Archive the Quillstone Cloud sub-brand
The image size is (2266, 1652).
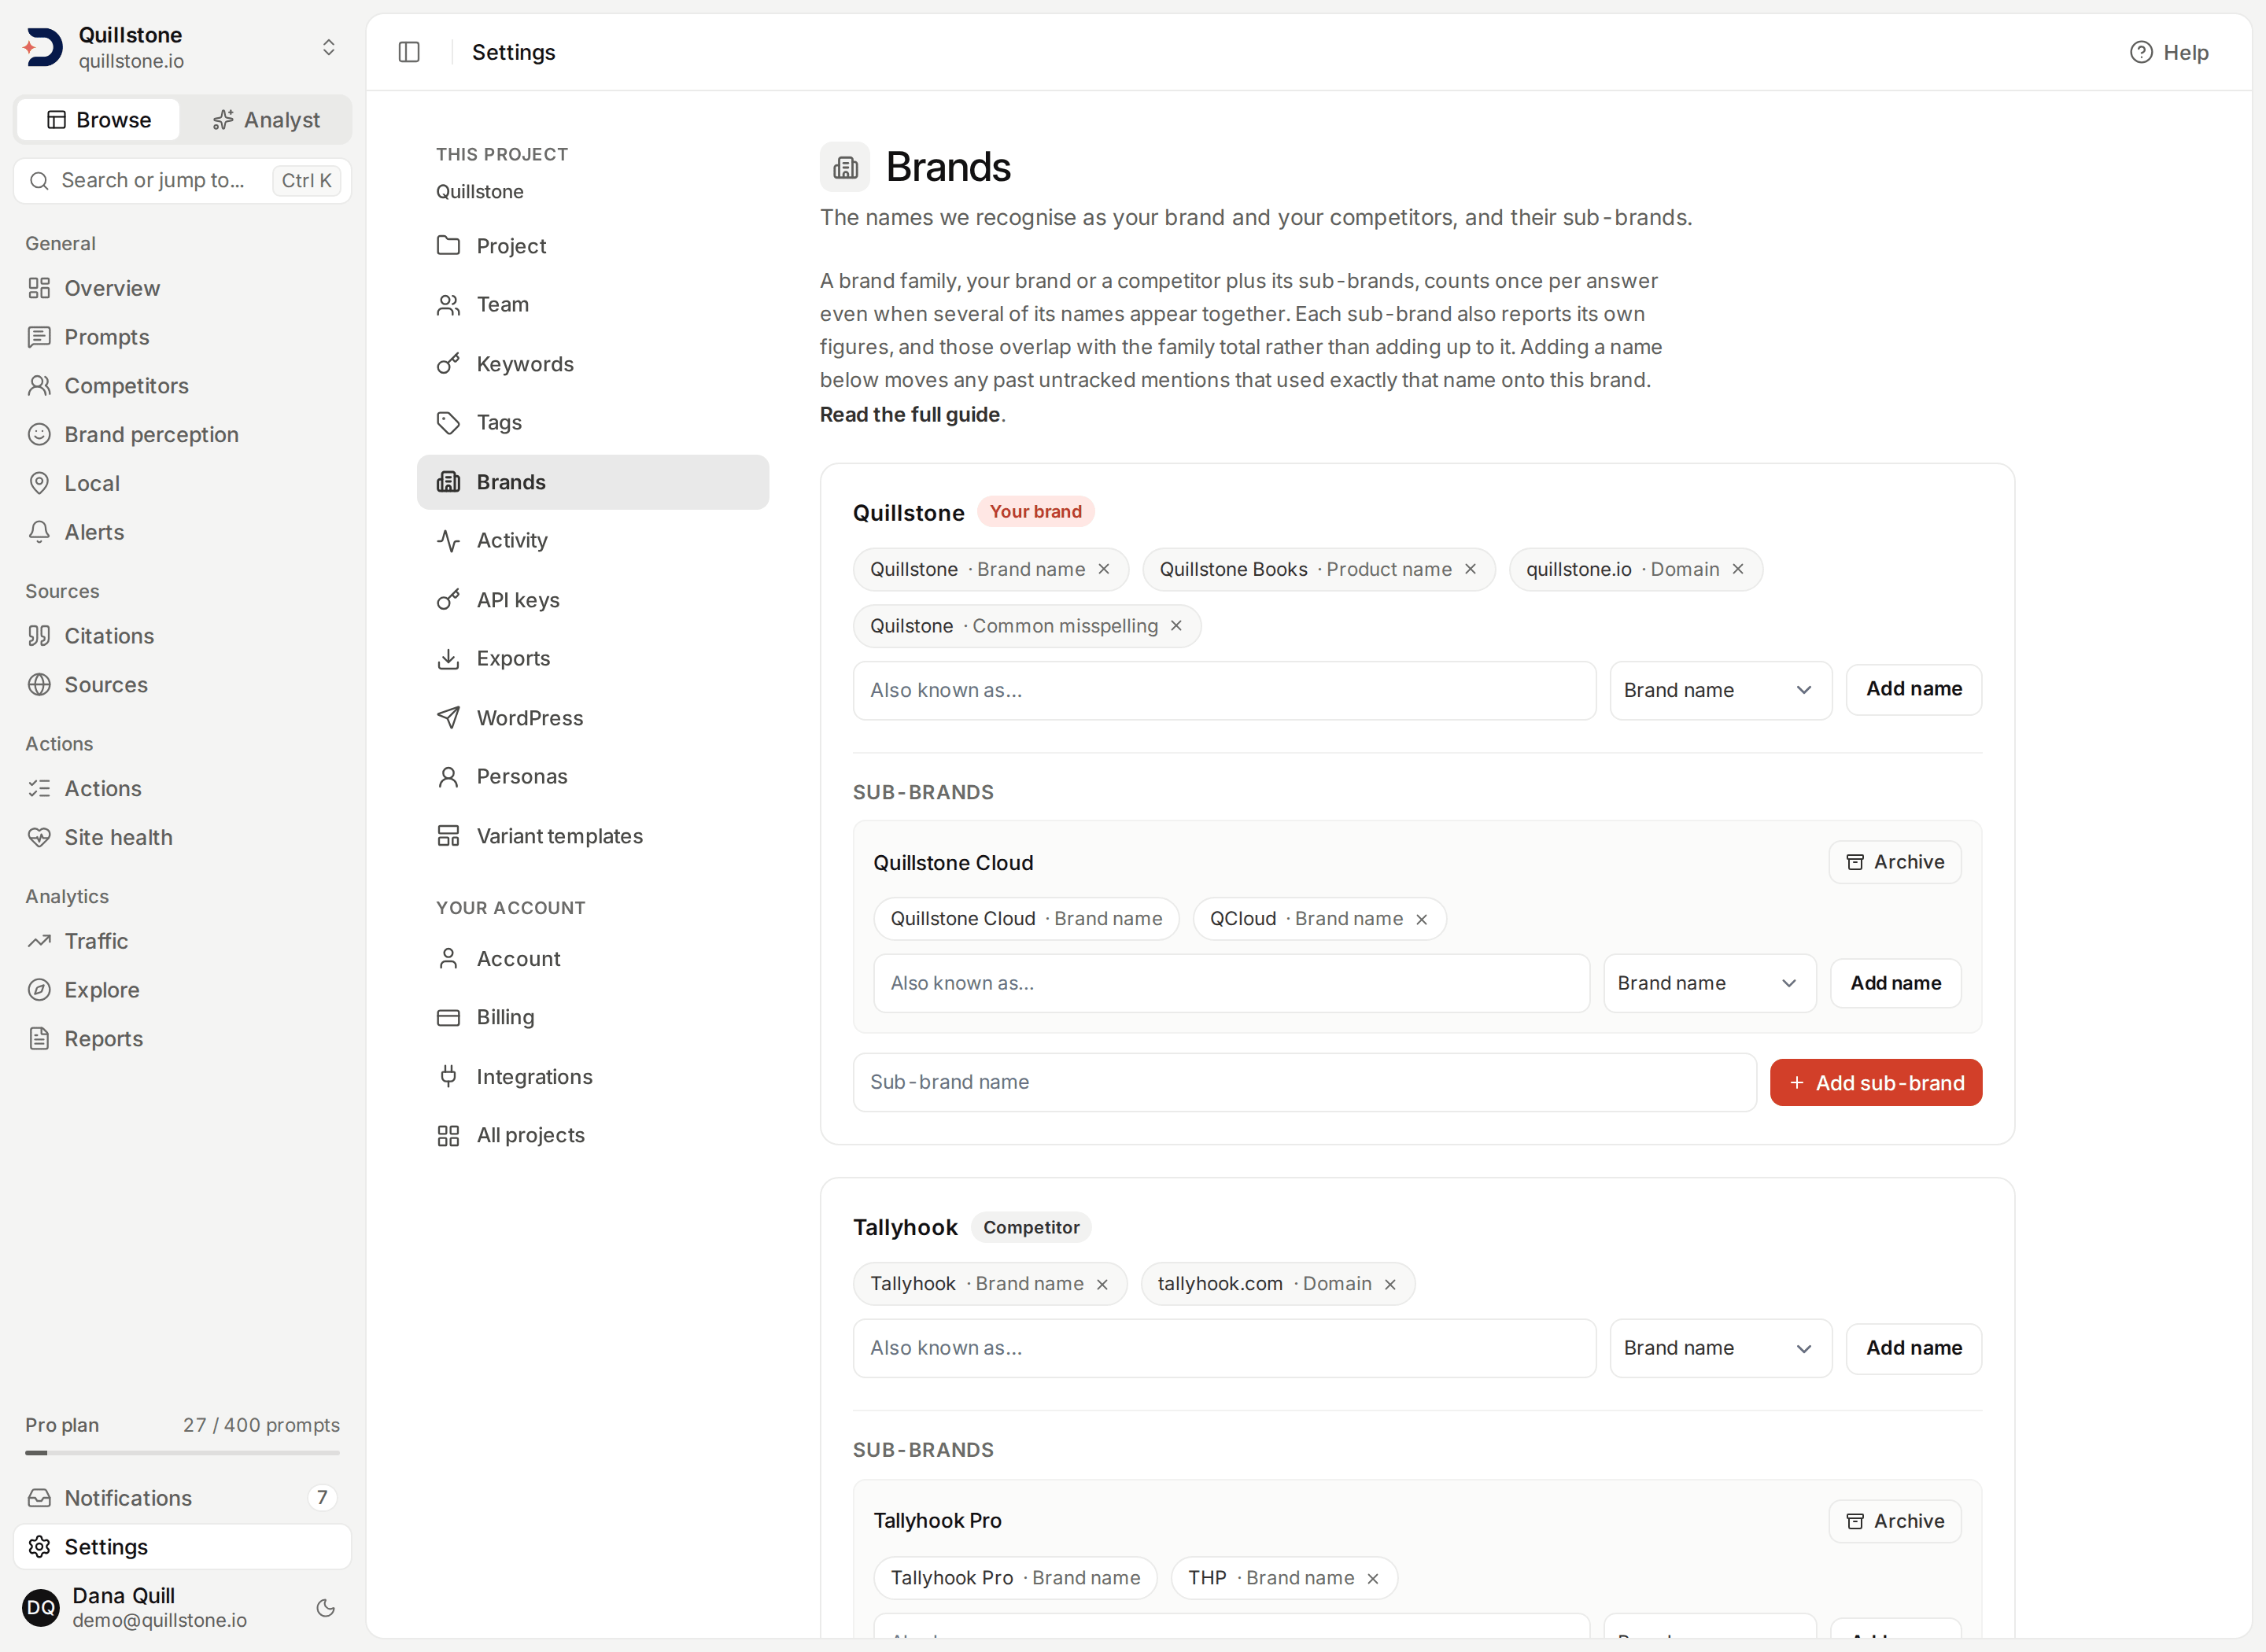coord(1894,862)
